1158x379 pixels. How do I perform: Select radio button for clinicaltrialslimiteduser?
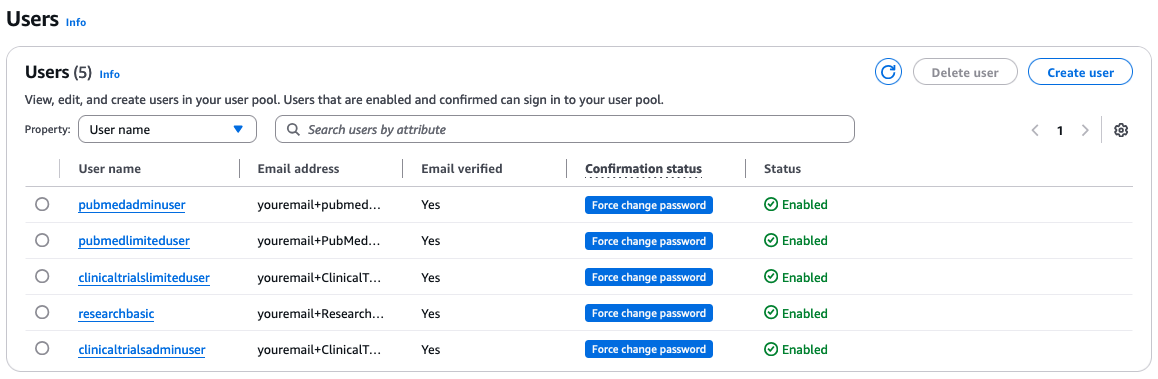coord(42,276)
